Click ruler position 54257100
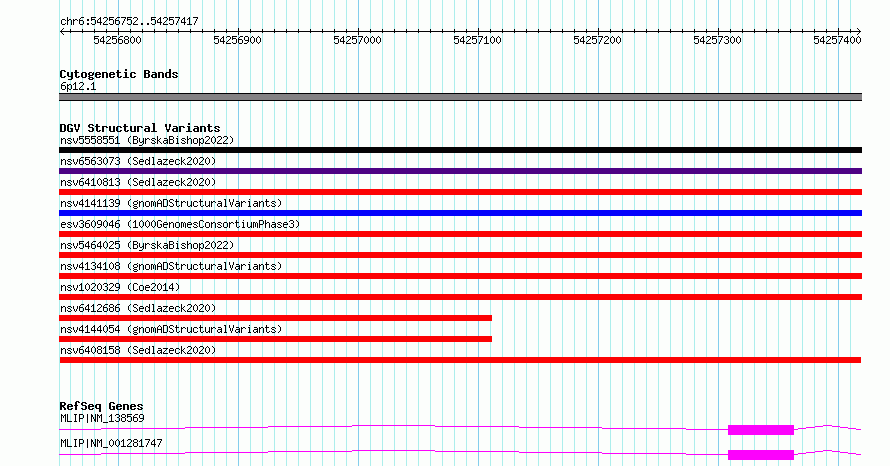Image resolution: width=890 pixels, height=466 pixels. (477, 40)
